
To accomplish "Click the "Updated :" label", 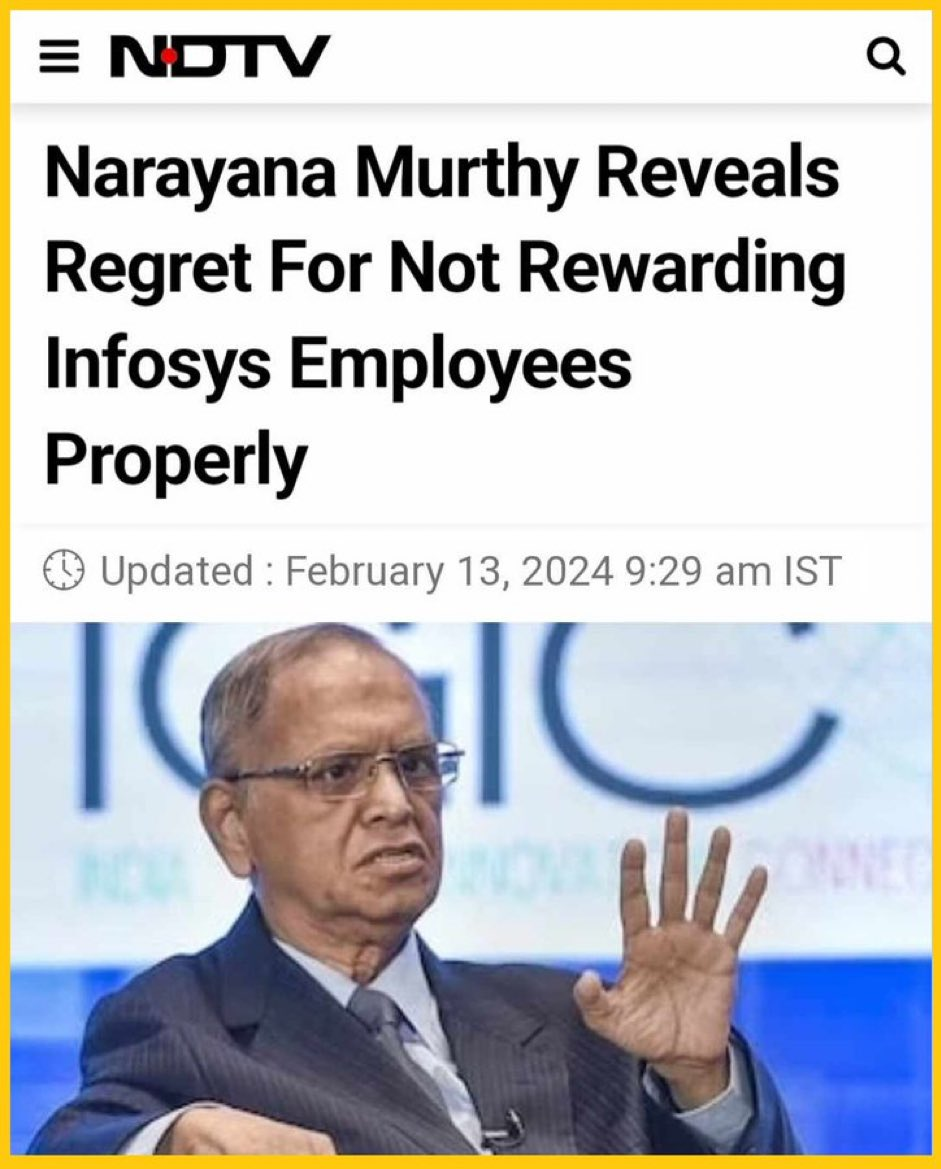I will coord(186,571).
